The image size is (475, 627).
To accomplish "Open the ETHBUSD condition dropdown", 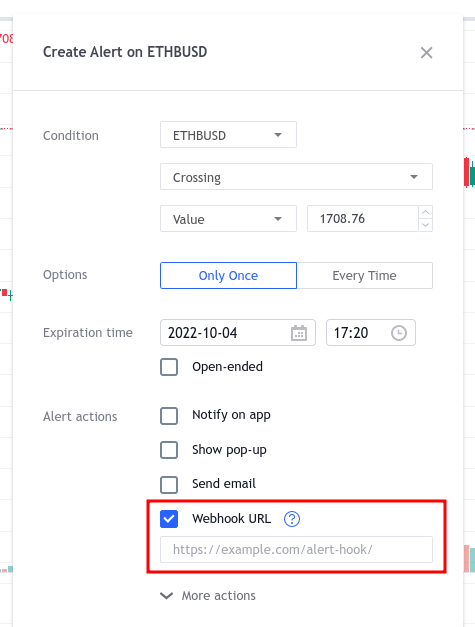I will [228, 135].
